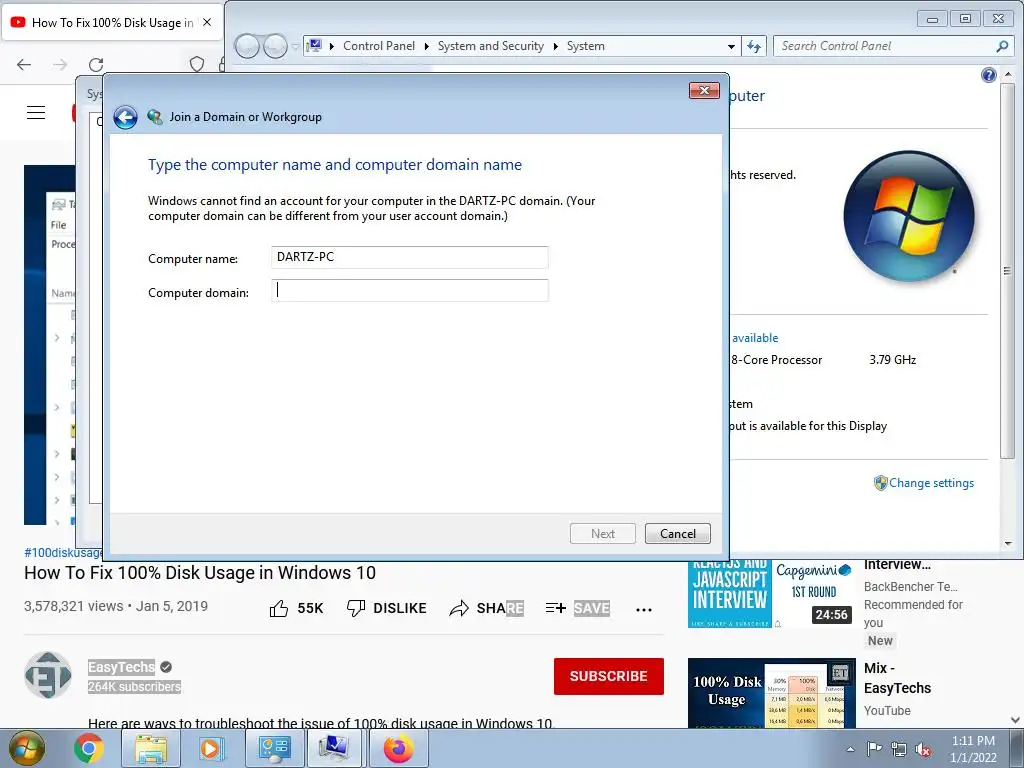The width and height of the screenshot is (1024, 768).
Task: Click the DISLIKE thumbs down button
Action: 386,609
